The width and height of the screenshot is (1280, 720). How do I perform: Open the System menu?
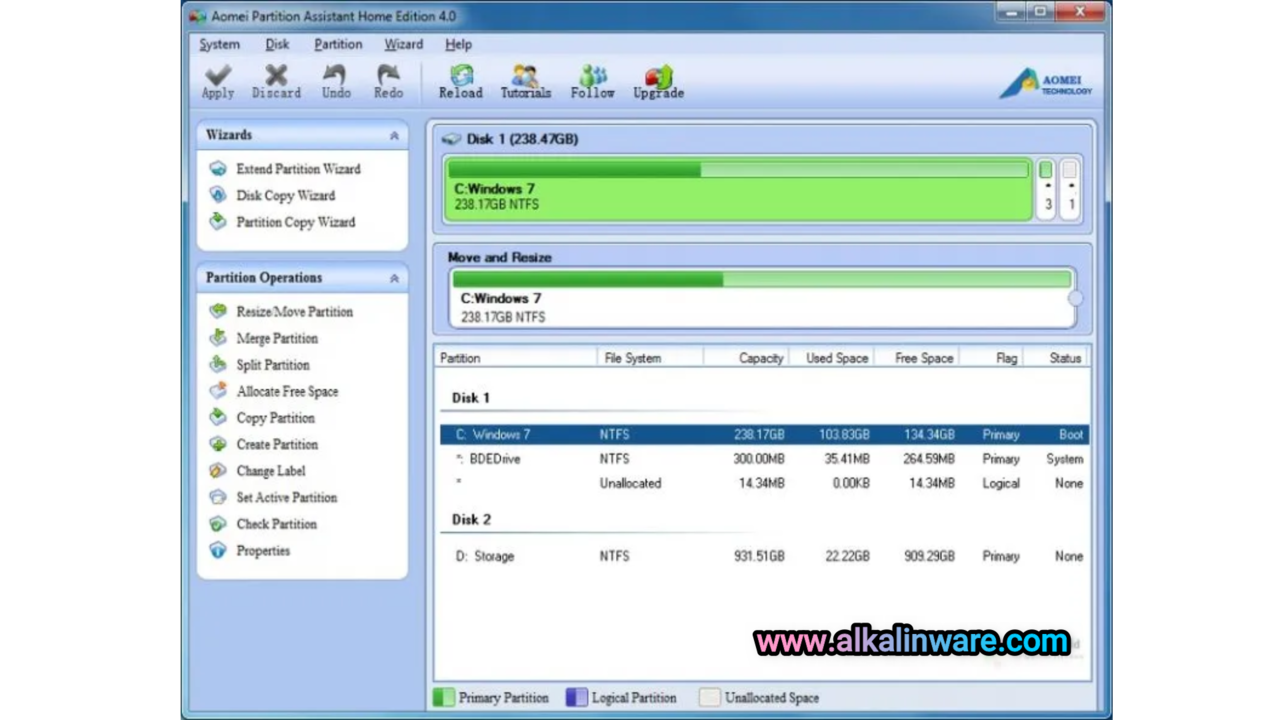219,44
